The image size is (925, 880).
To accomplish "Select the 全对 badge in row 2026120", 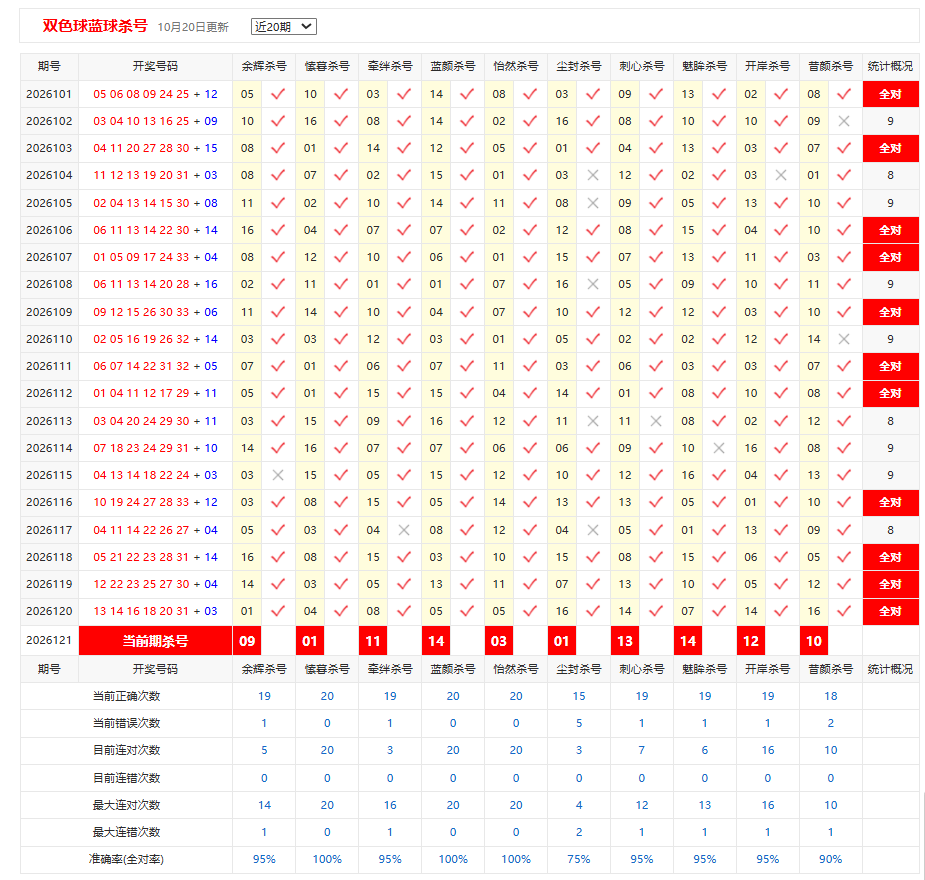I will [x=890, y=611].
